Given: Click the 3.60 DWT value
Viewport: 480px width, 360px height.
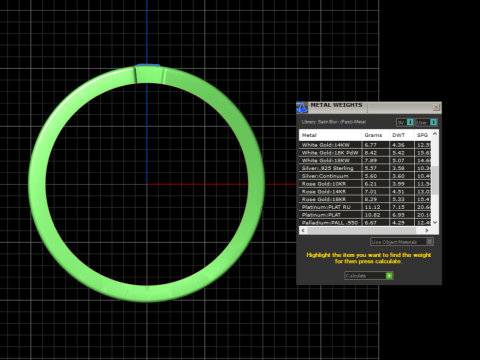Looking at the screenshot, I should [398, 176].
